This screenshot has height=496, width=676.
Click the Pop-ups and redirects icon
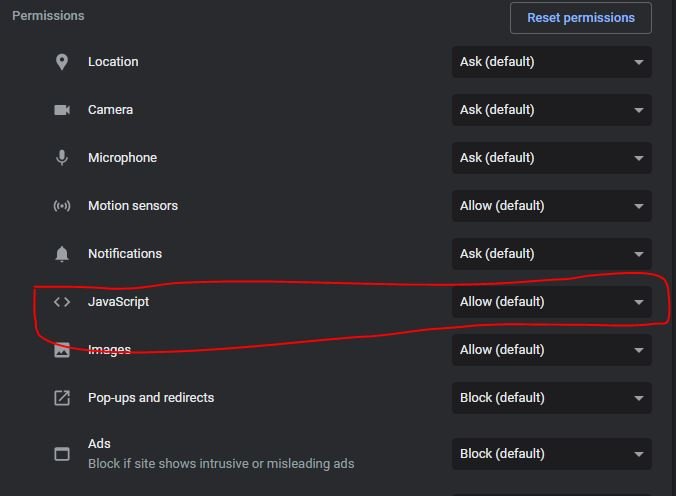(x=62, y=398)
